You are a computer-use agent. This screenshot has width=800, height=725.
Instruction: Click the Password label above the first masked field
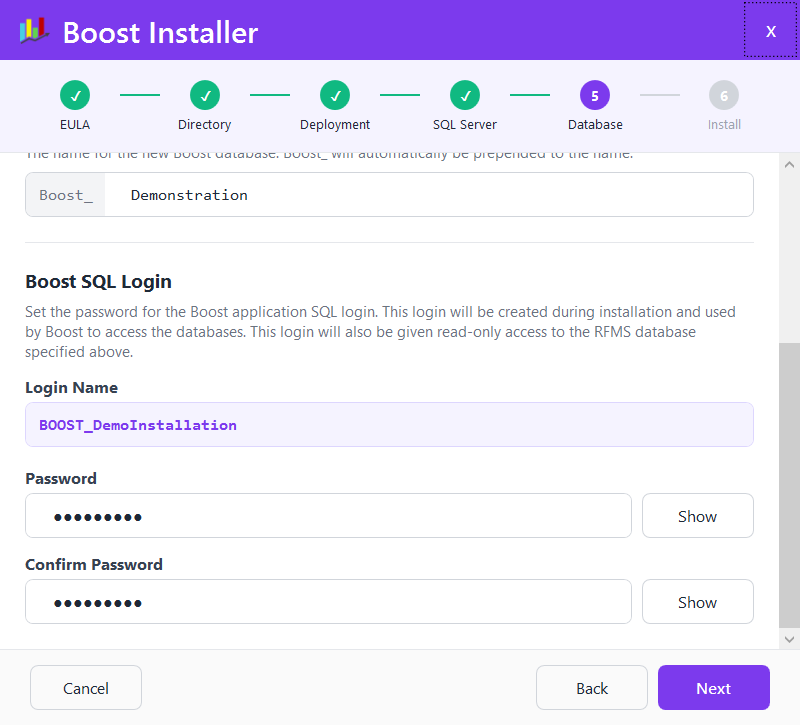tap(61, 479)
